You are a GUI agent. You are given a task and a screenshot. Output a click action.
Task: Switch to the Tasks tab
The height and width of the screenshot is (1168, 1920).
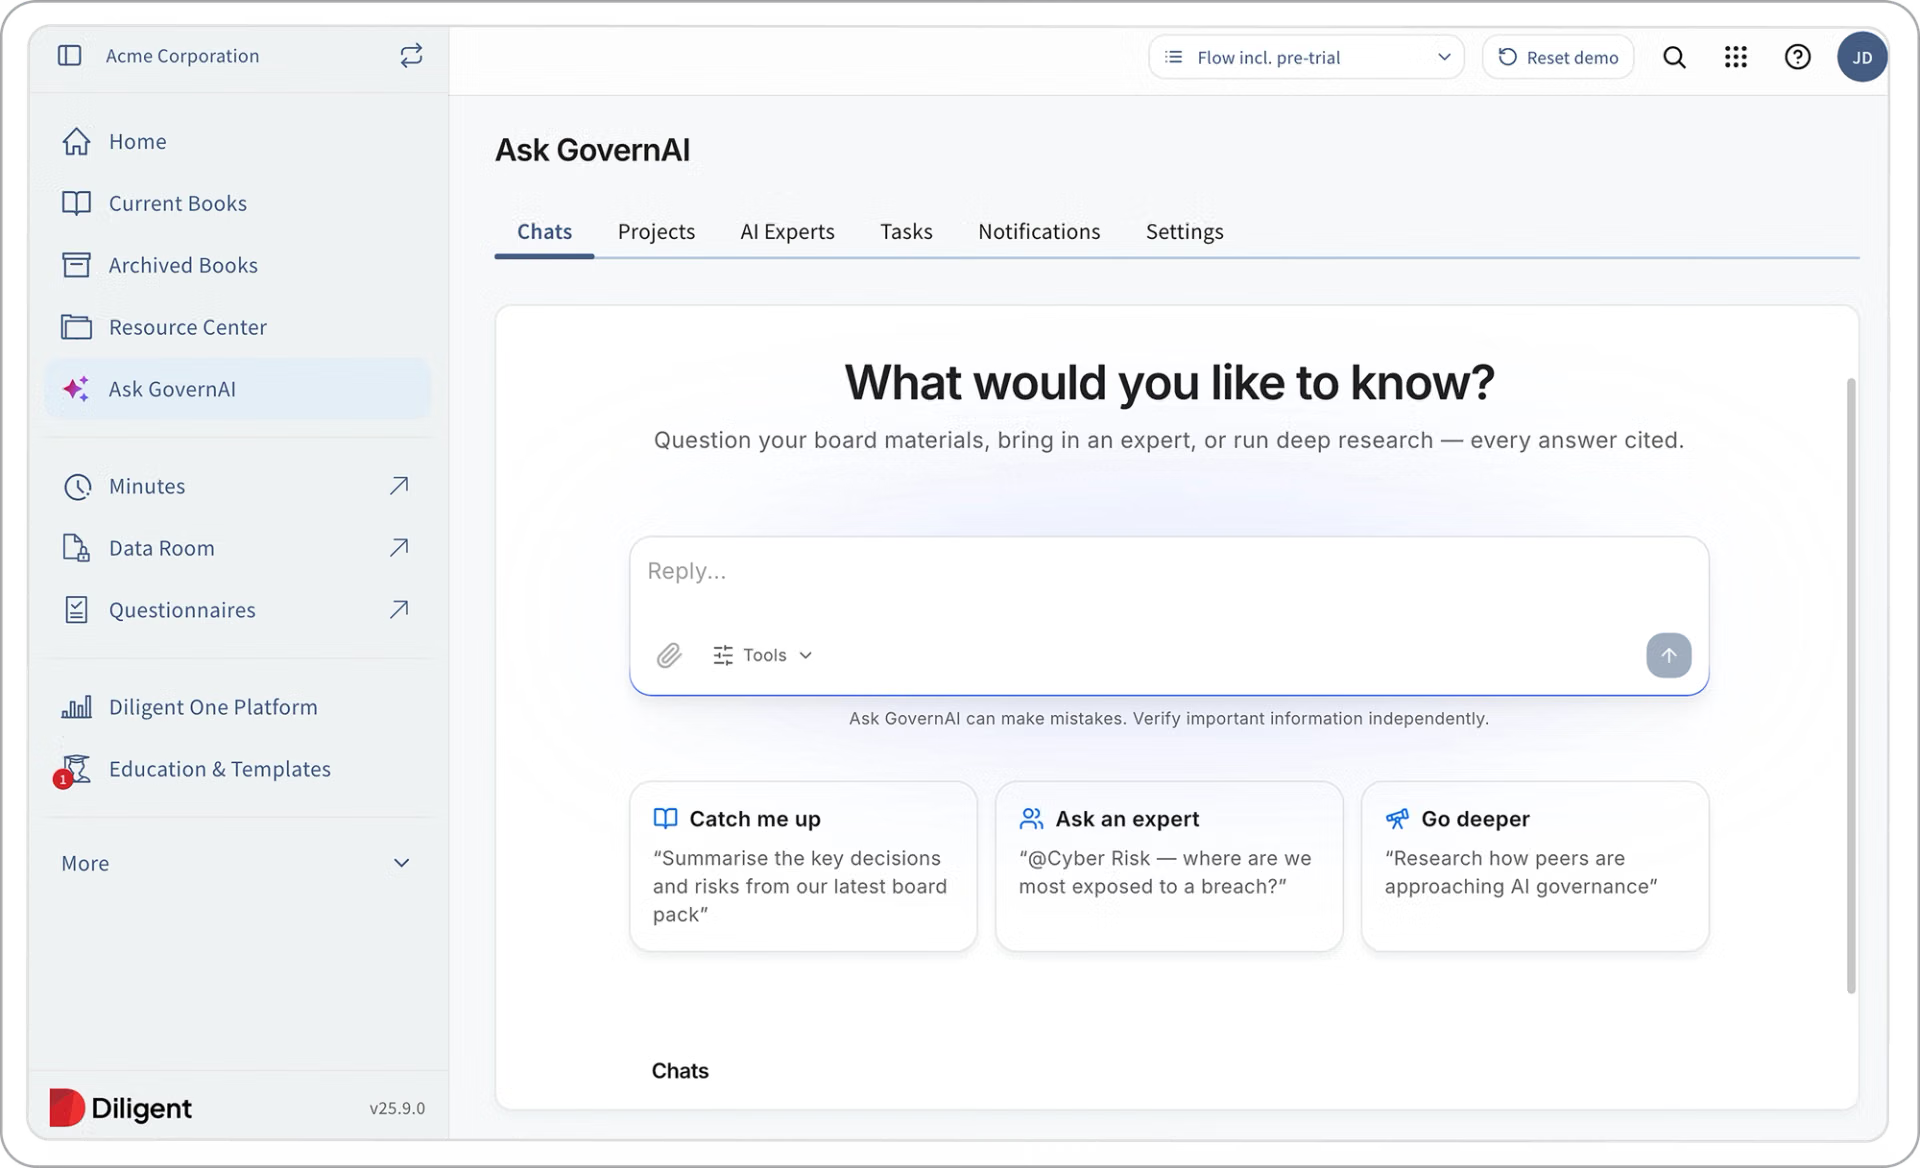point(906,232)
